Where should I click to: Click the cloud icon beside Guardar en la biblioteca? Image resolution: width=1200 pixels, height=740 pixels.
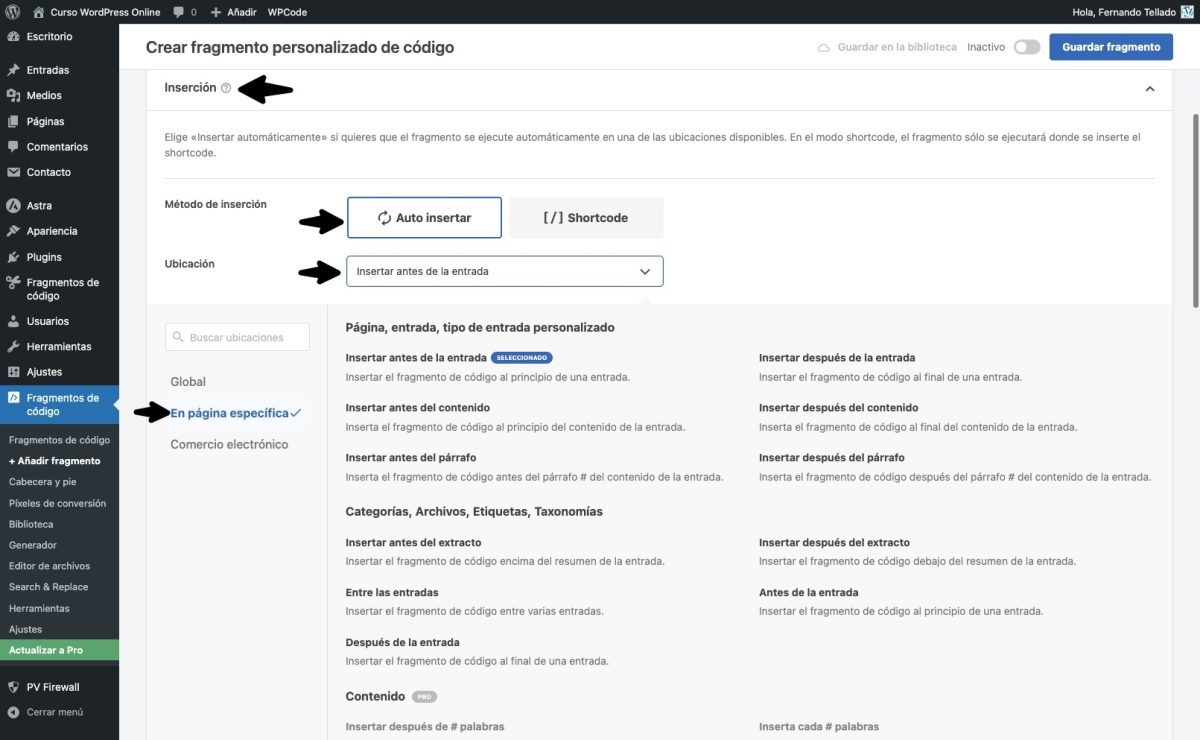824,47
